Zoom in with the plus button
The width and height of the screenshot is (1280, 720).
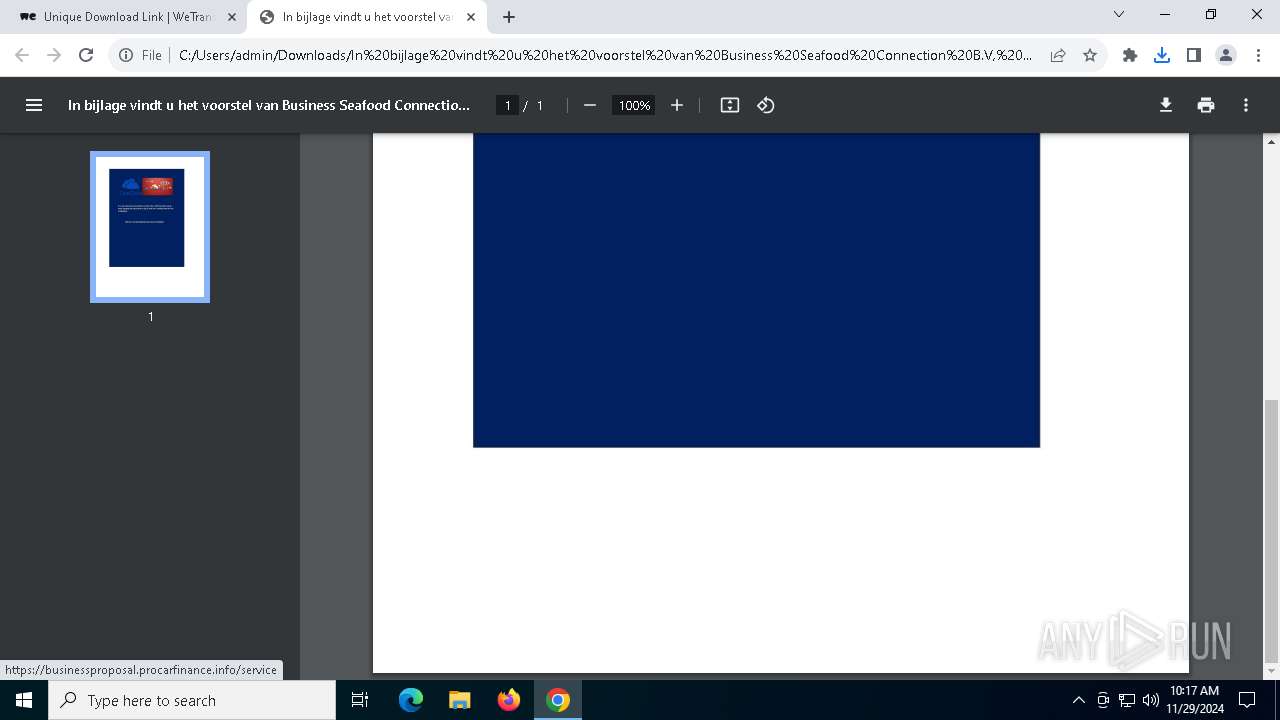pos(677,105)
